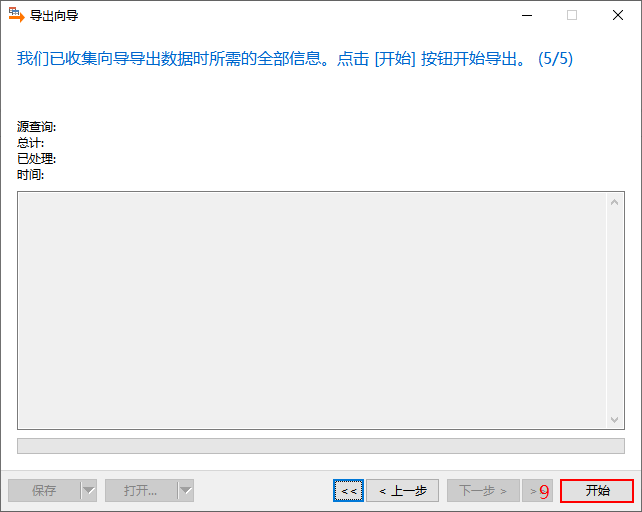Viewport: 642px width, 512px height.
Task: Click the 打开... button
Action: click(141, 490)
